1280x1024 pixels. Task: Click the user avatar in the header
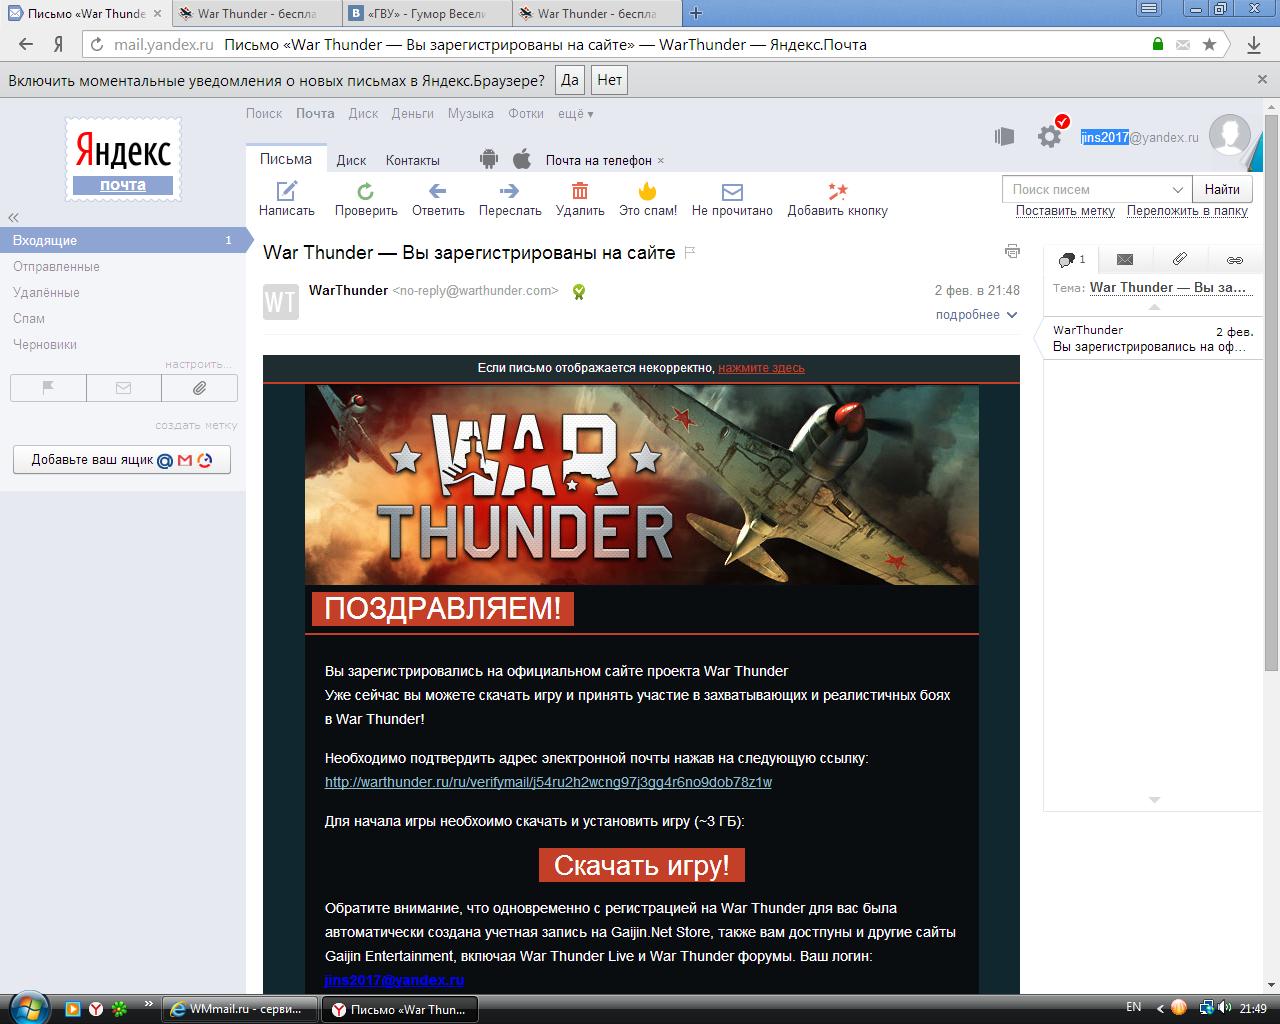1229,136
